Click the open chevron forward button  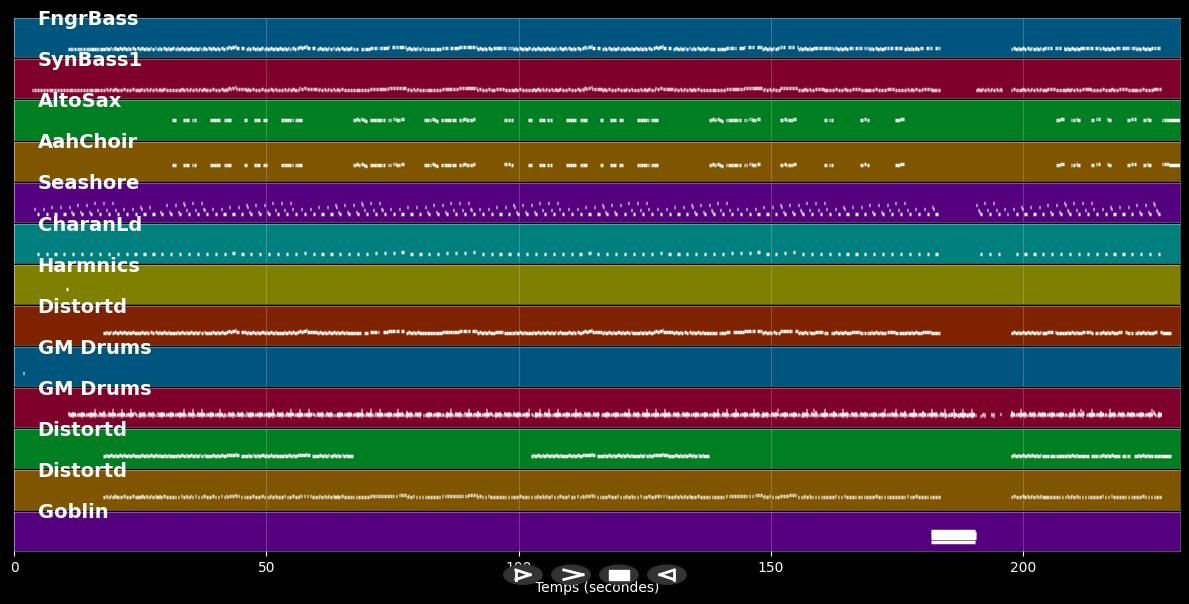[570, 575]
